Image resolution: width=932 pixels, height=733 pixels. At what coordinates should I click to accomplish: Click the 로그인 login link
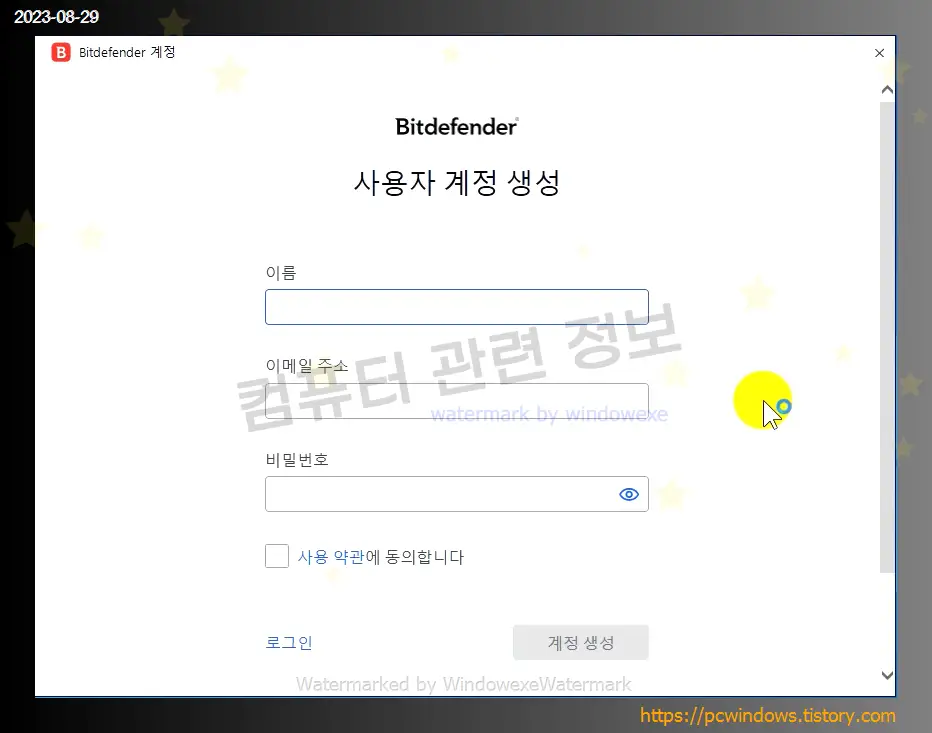pos(289,642)
